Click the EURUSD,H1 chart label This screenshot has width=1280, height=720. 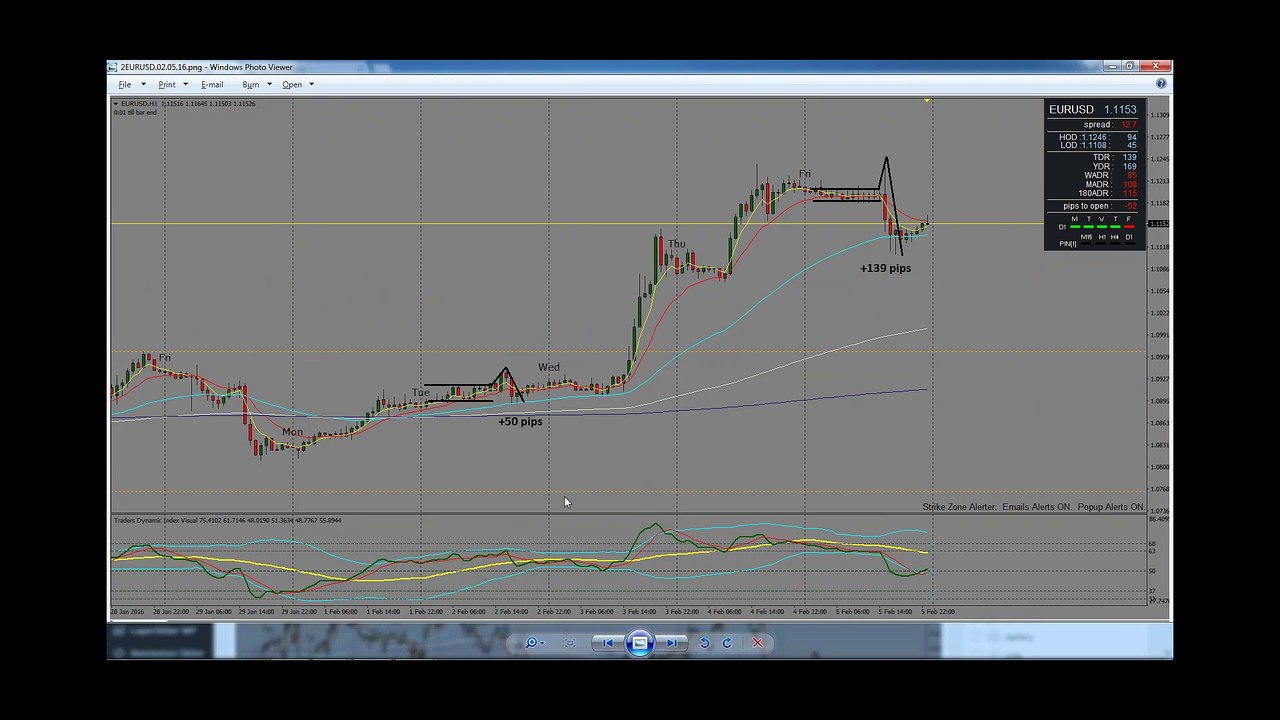(138, 104)
